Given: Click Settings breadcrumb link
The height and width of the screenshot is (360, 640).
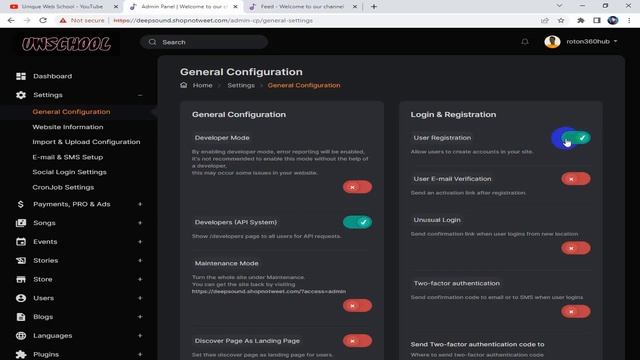Looking at the screenshot, I should pyautogui.click(x=241, y=85).
